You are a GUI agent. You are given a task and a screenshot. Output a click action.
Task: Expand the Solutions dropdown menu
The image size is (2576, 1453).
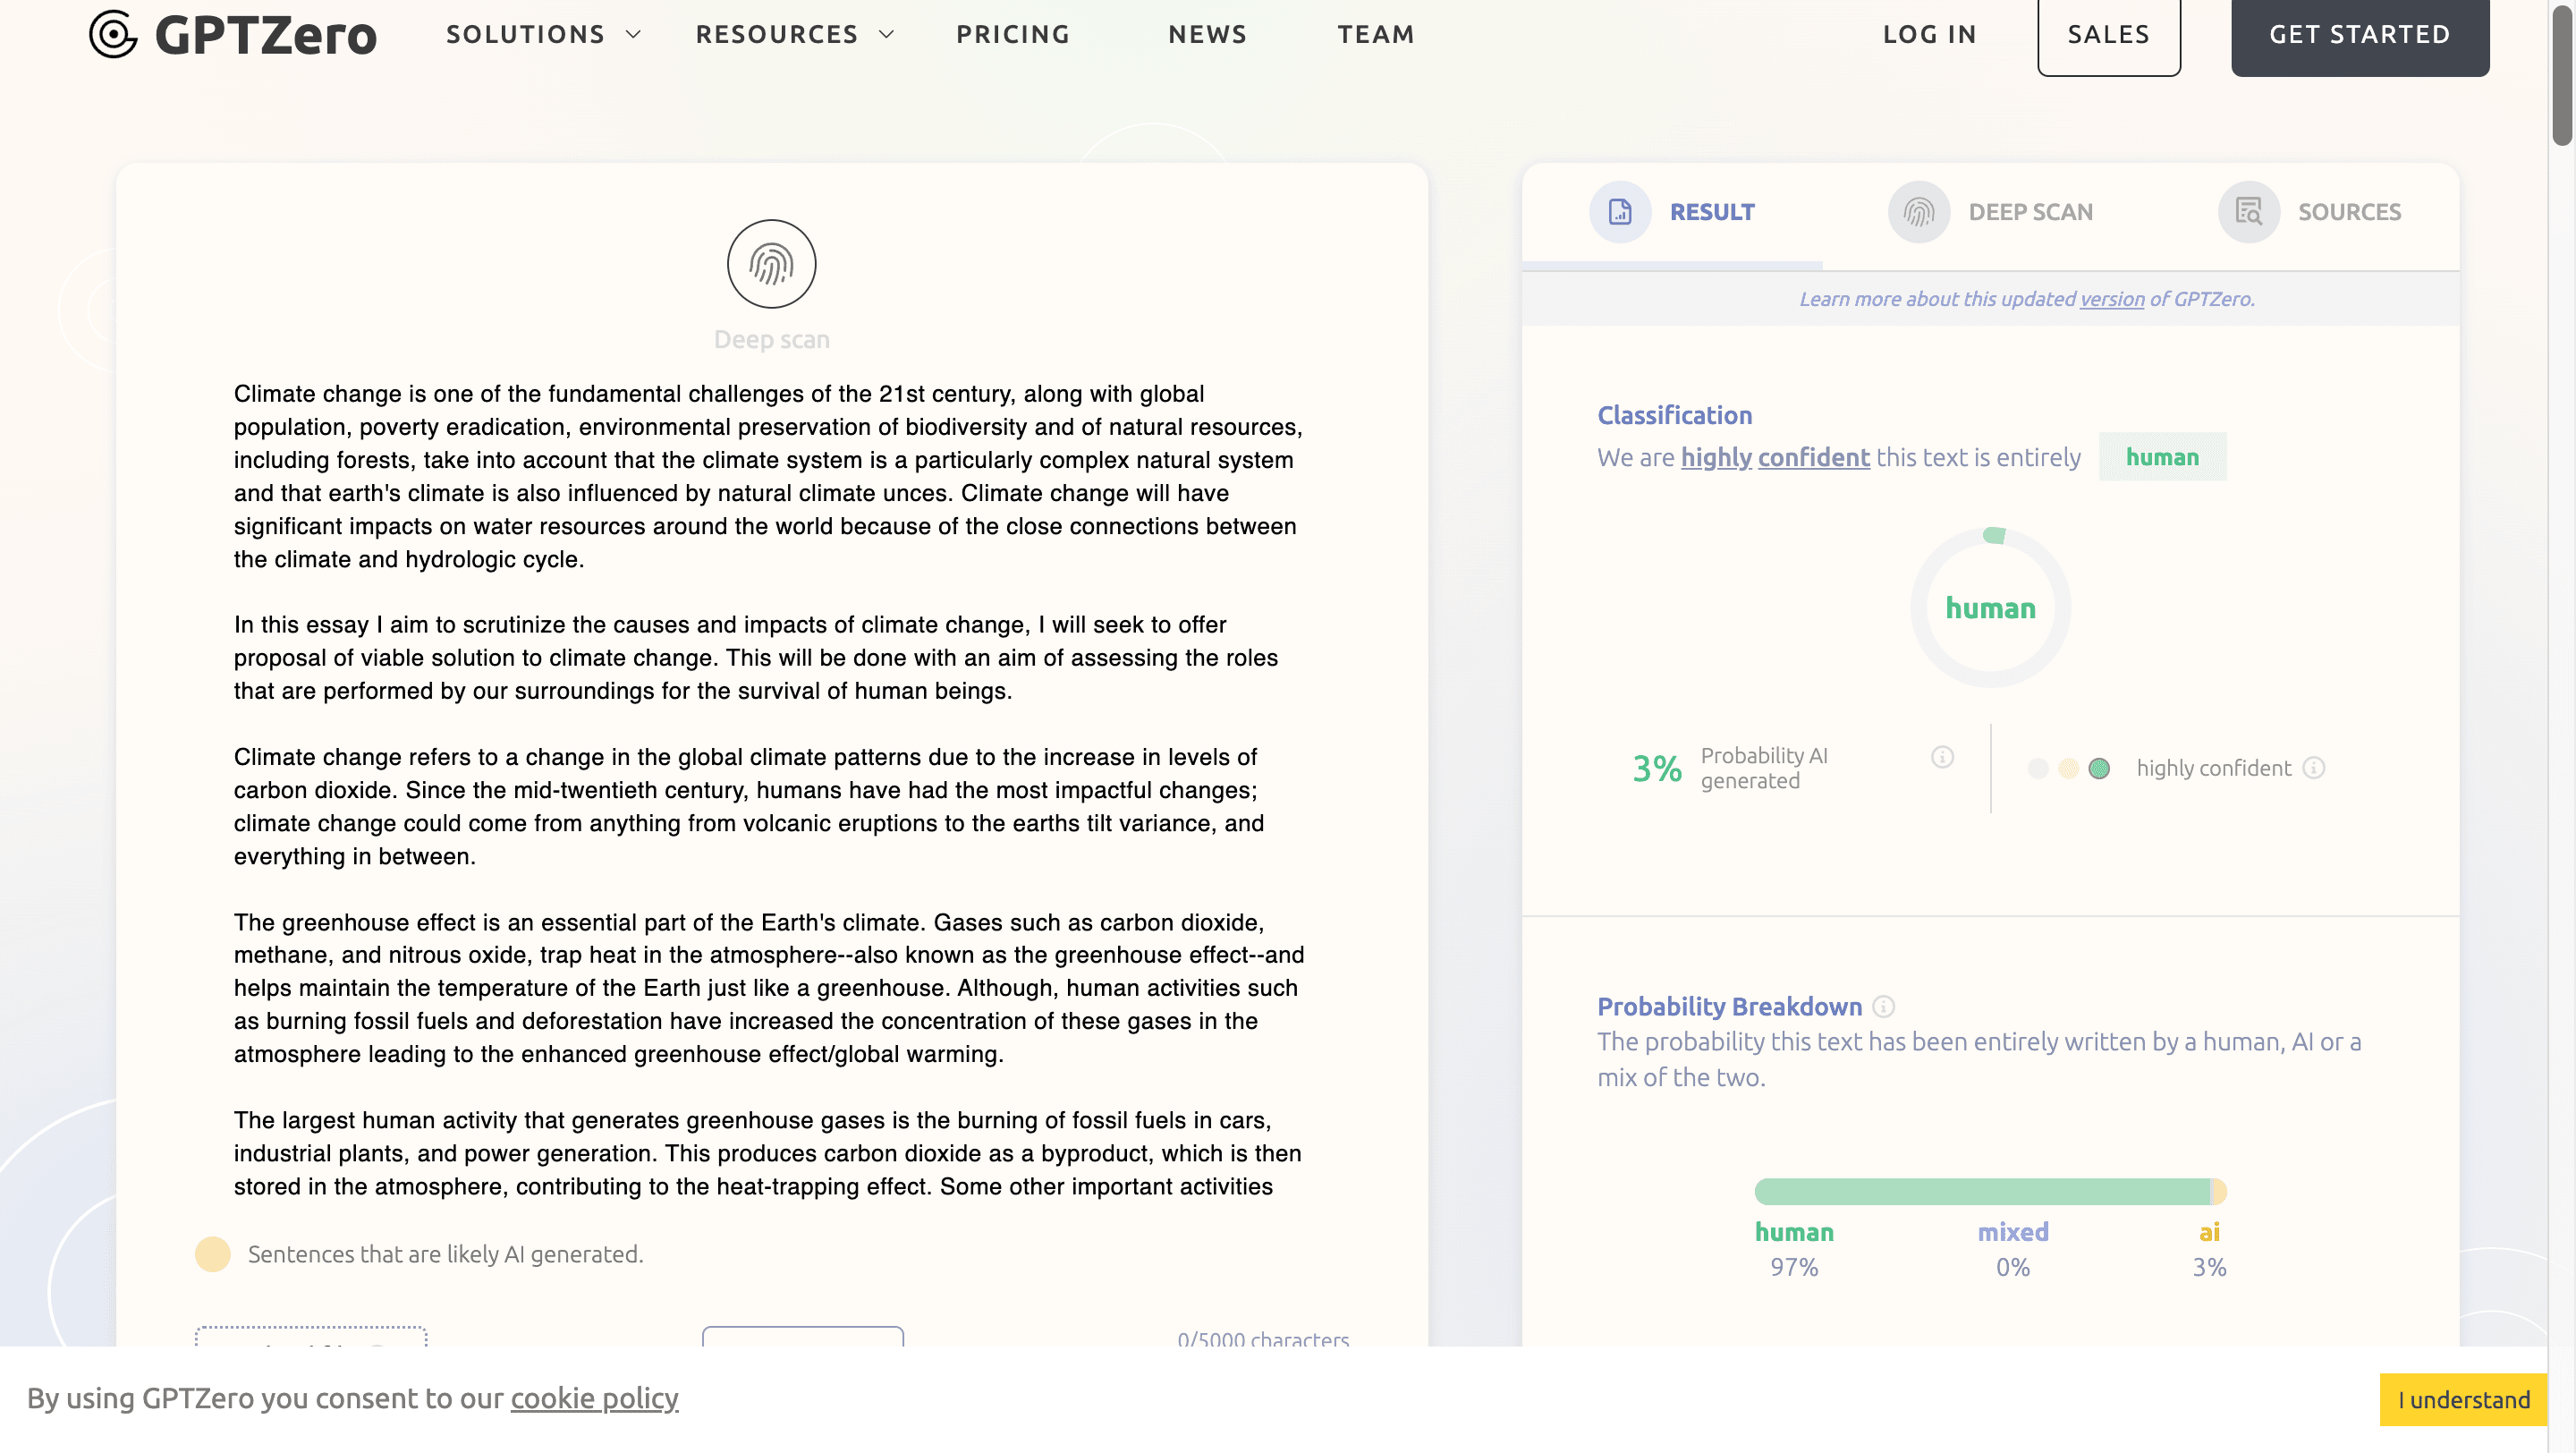pos(543,34)
